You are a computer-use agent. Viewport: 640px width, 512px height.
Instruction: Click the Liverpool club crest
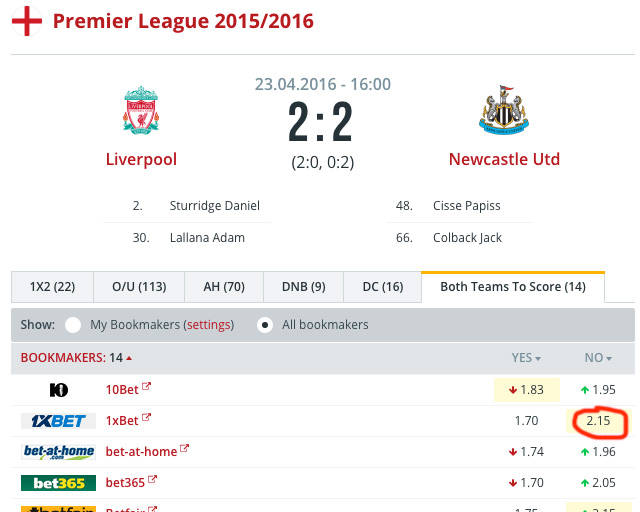141,110
